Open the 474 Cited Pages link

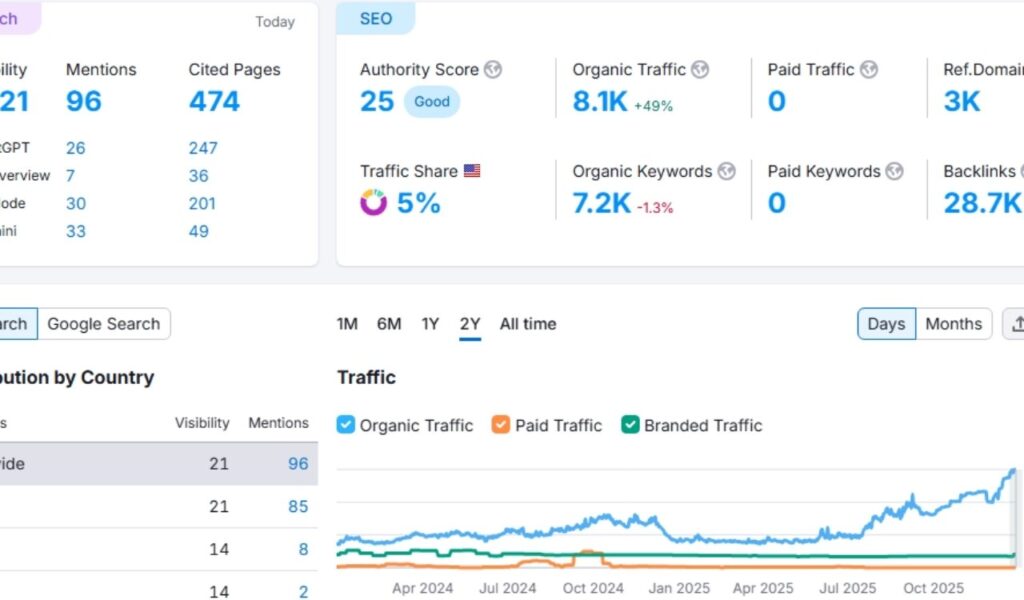(x=214, y=101)
